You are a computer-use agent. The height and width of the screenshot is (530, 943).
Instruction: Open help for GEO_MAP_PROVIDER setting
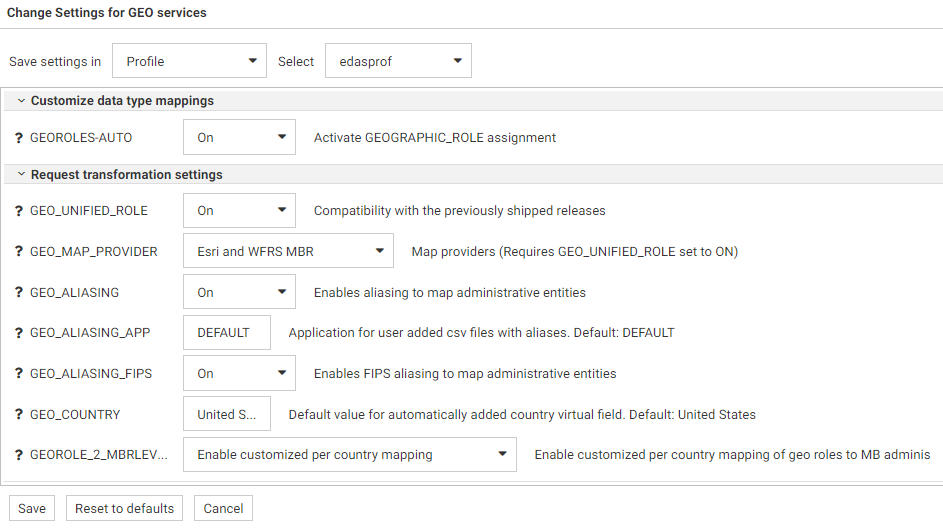(19, 252)
